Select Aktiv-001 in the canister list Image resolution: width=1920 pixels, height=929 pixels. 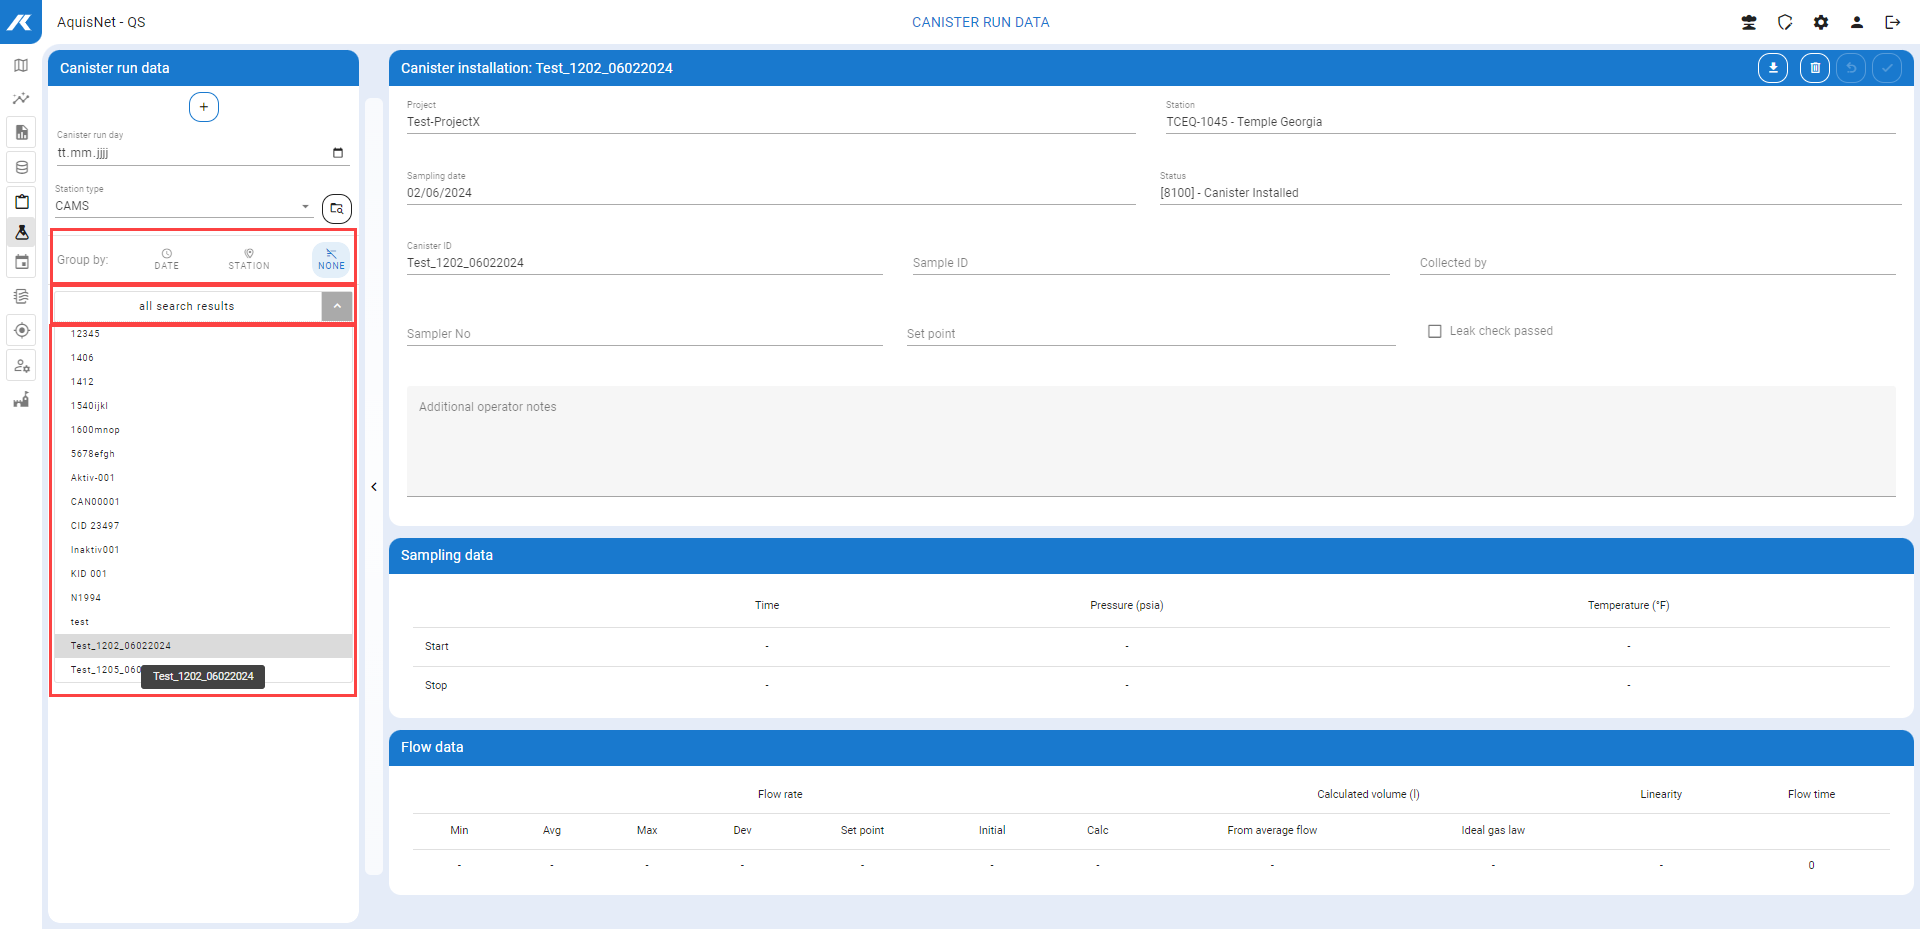93,478
